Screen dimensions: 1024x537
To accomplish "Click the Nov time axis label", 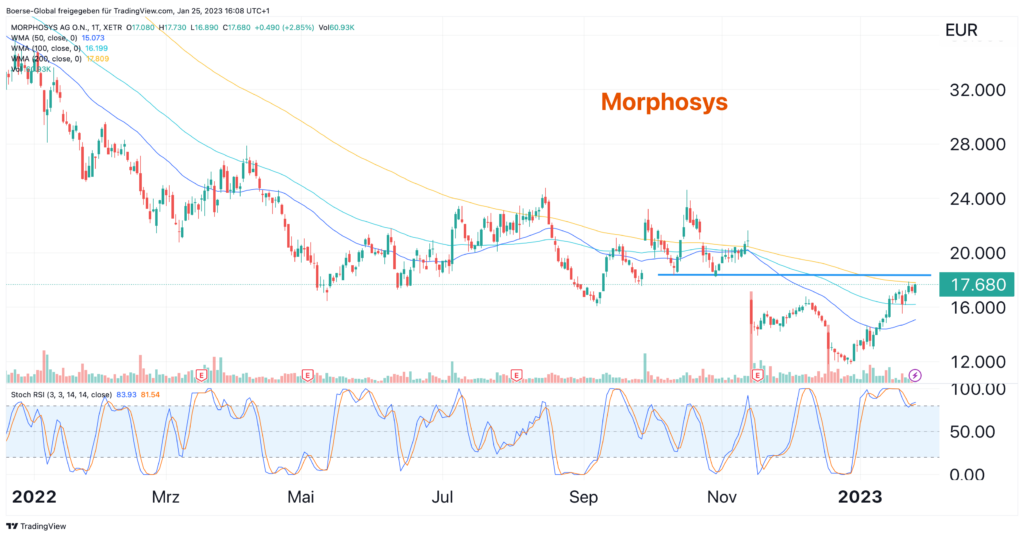I will (722, 497).
